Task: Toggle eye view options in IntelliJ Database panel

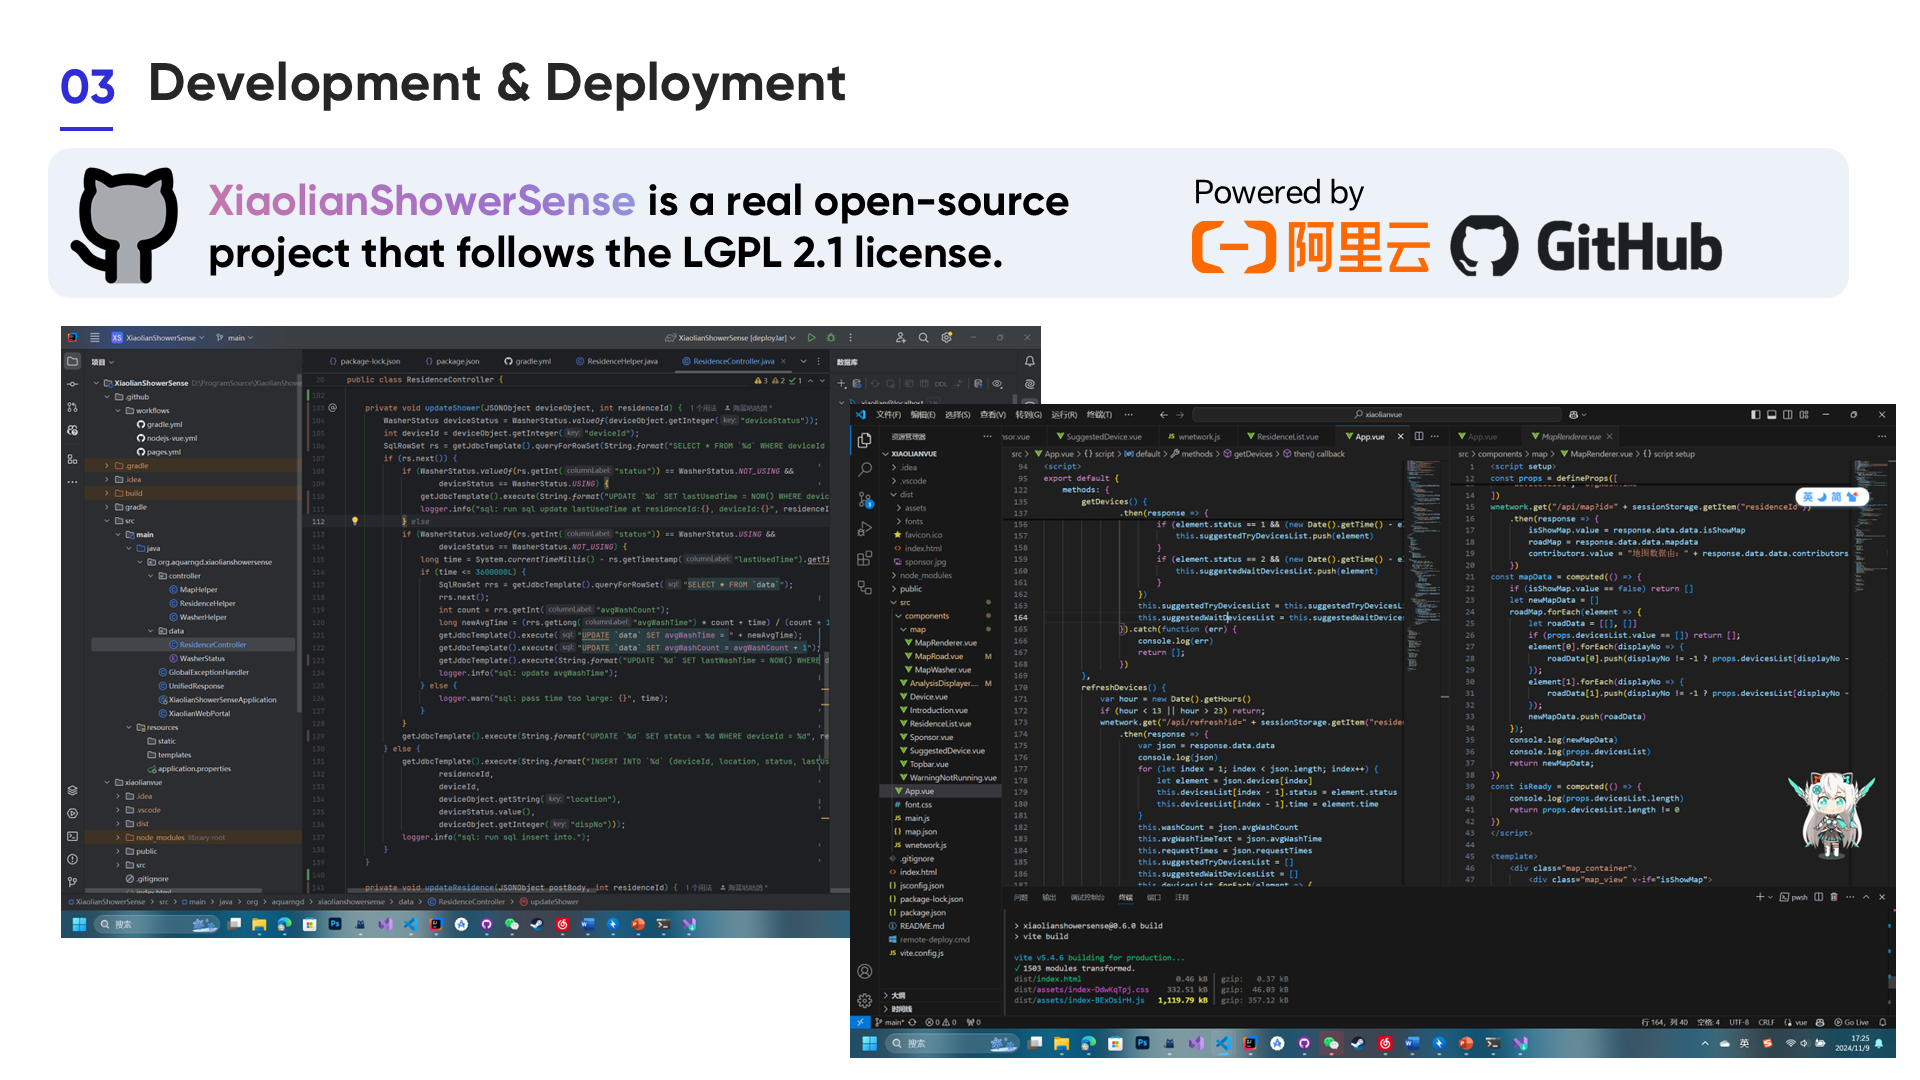Action: tap(997, 383)
